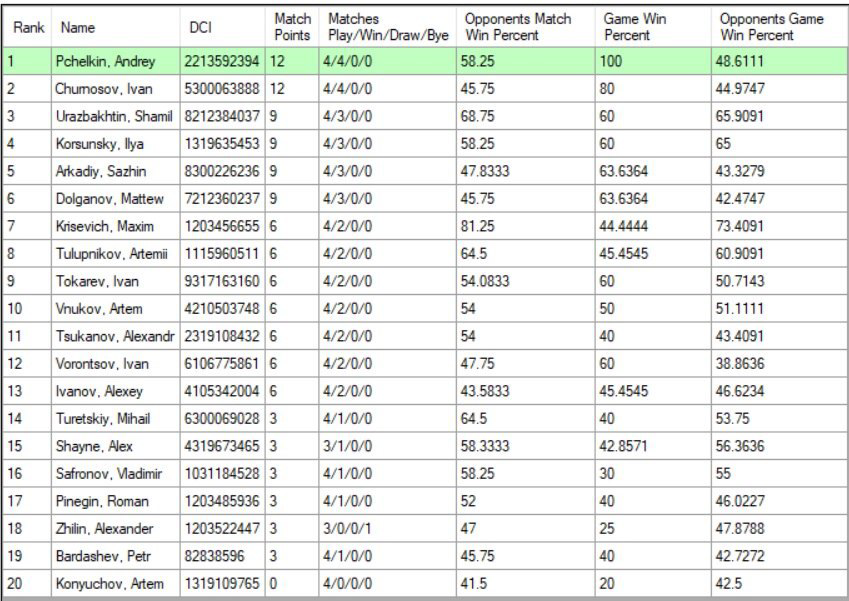Click the Match Points column header
The height and width of the screenshot is (601, 849).
pyautogui.click(x=292, y=27)
